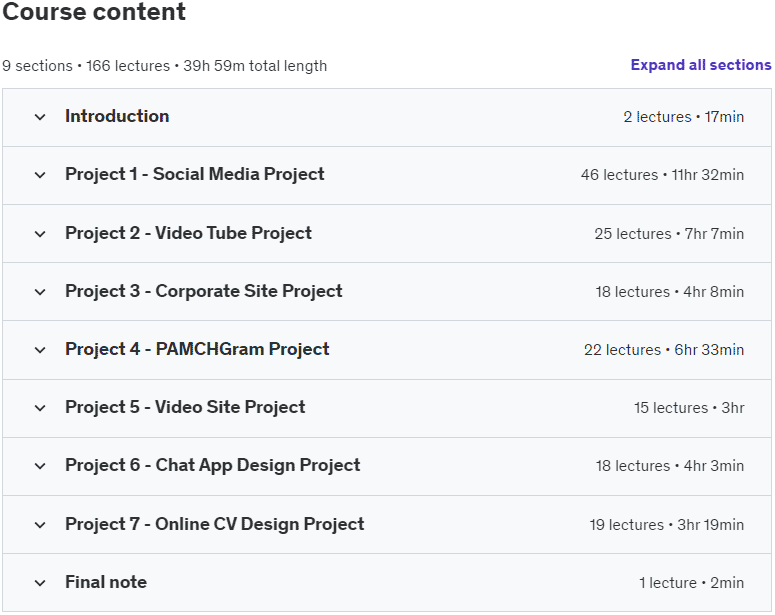Viewport: 775px width, 615px height.
Task: Click '18 lectures • 4hr 3min' text
Action: (670, 466)
